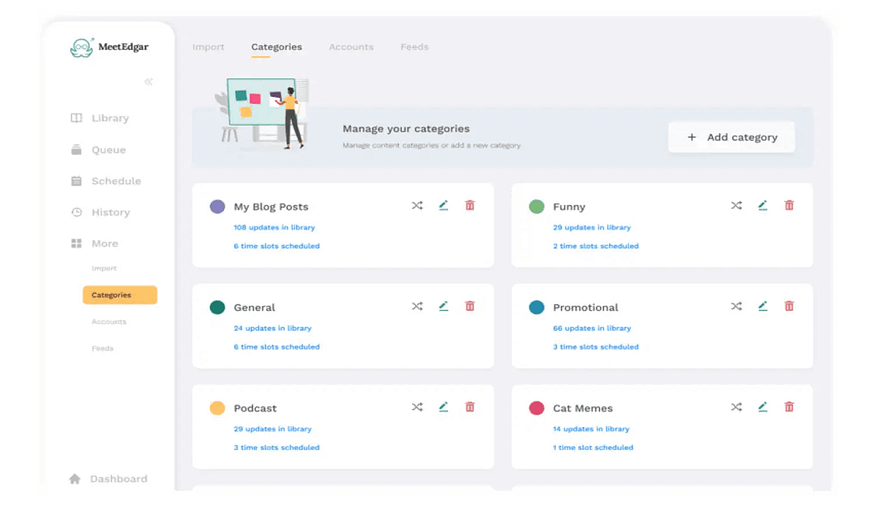Screen dimensions: 875x506
Task: Edit the Funny category
Action: [x=762, y=206]
